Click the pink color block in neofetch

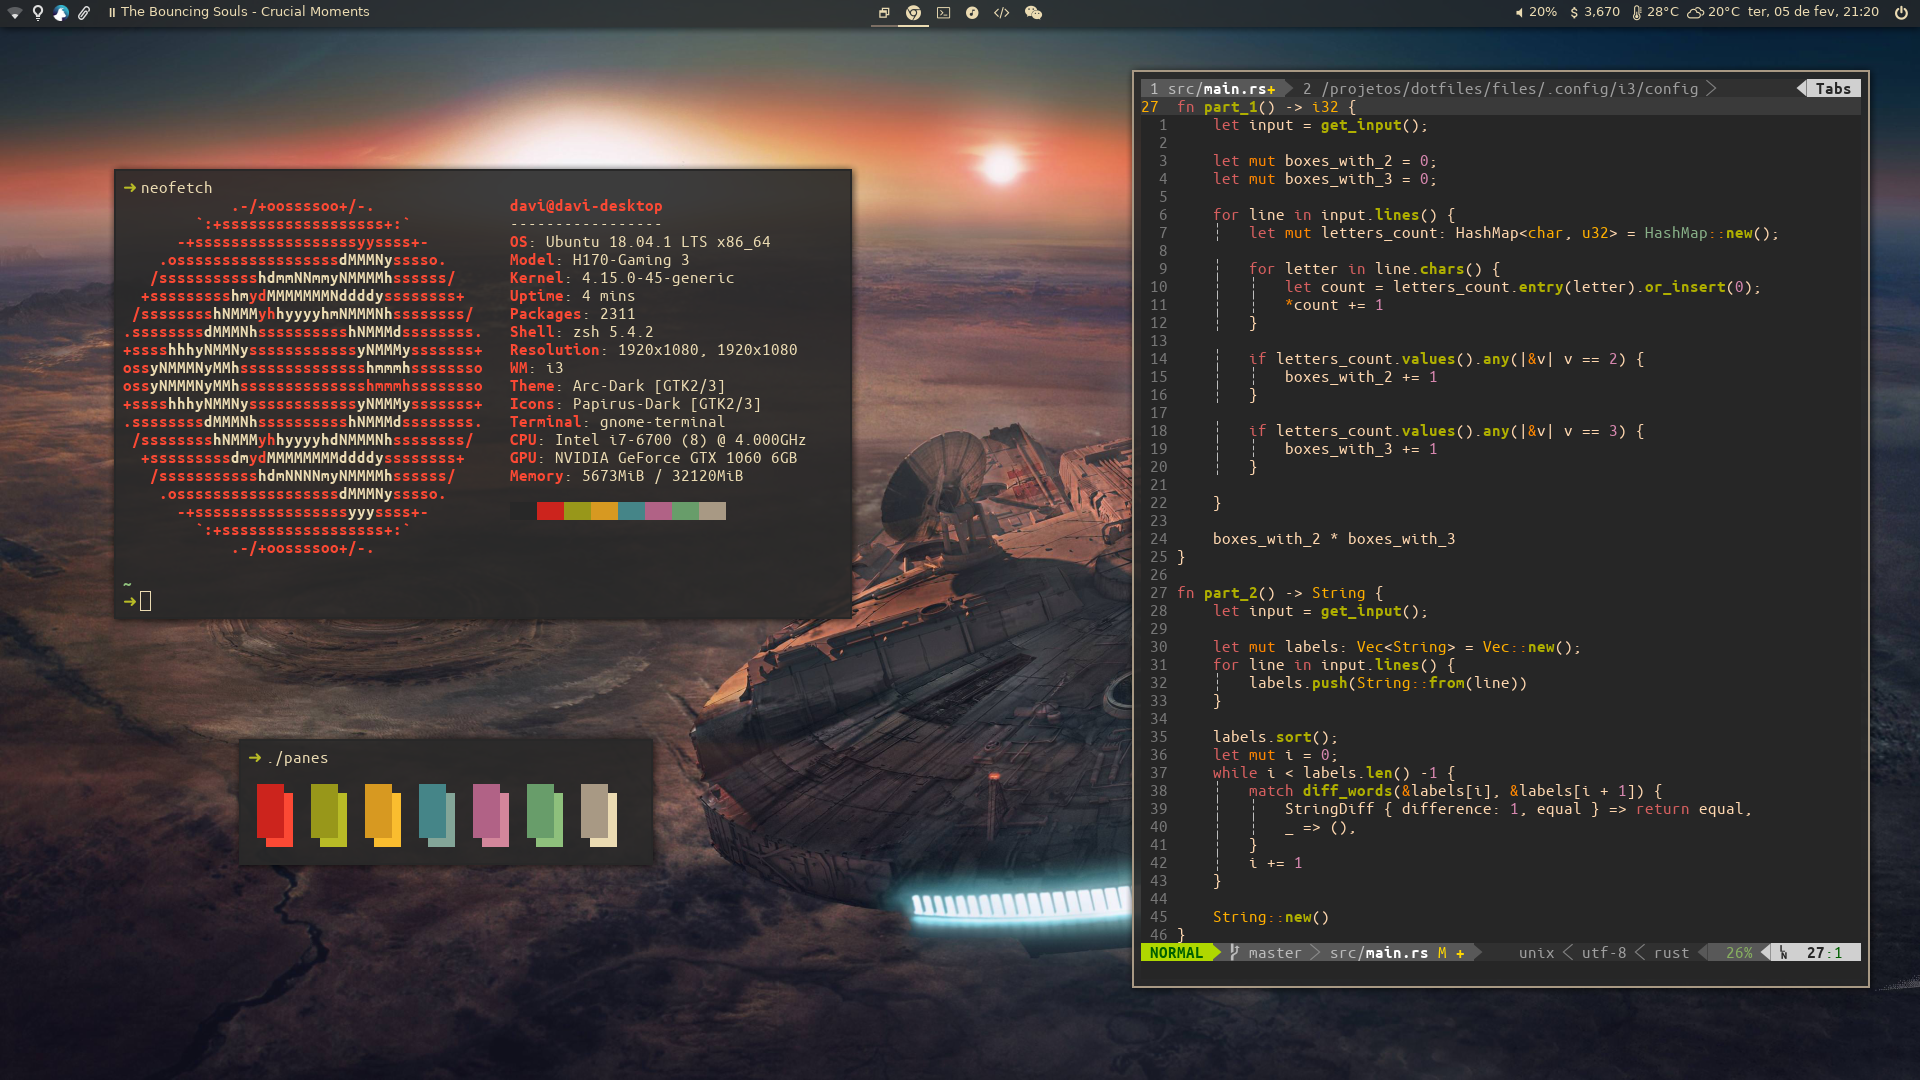click(658, 511)
